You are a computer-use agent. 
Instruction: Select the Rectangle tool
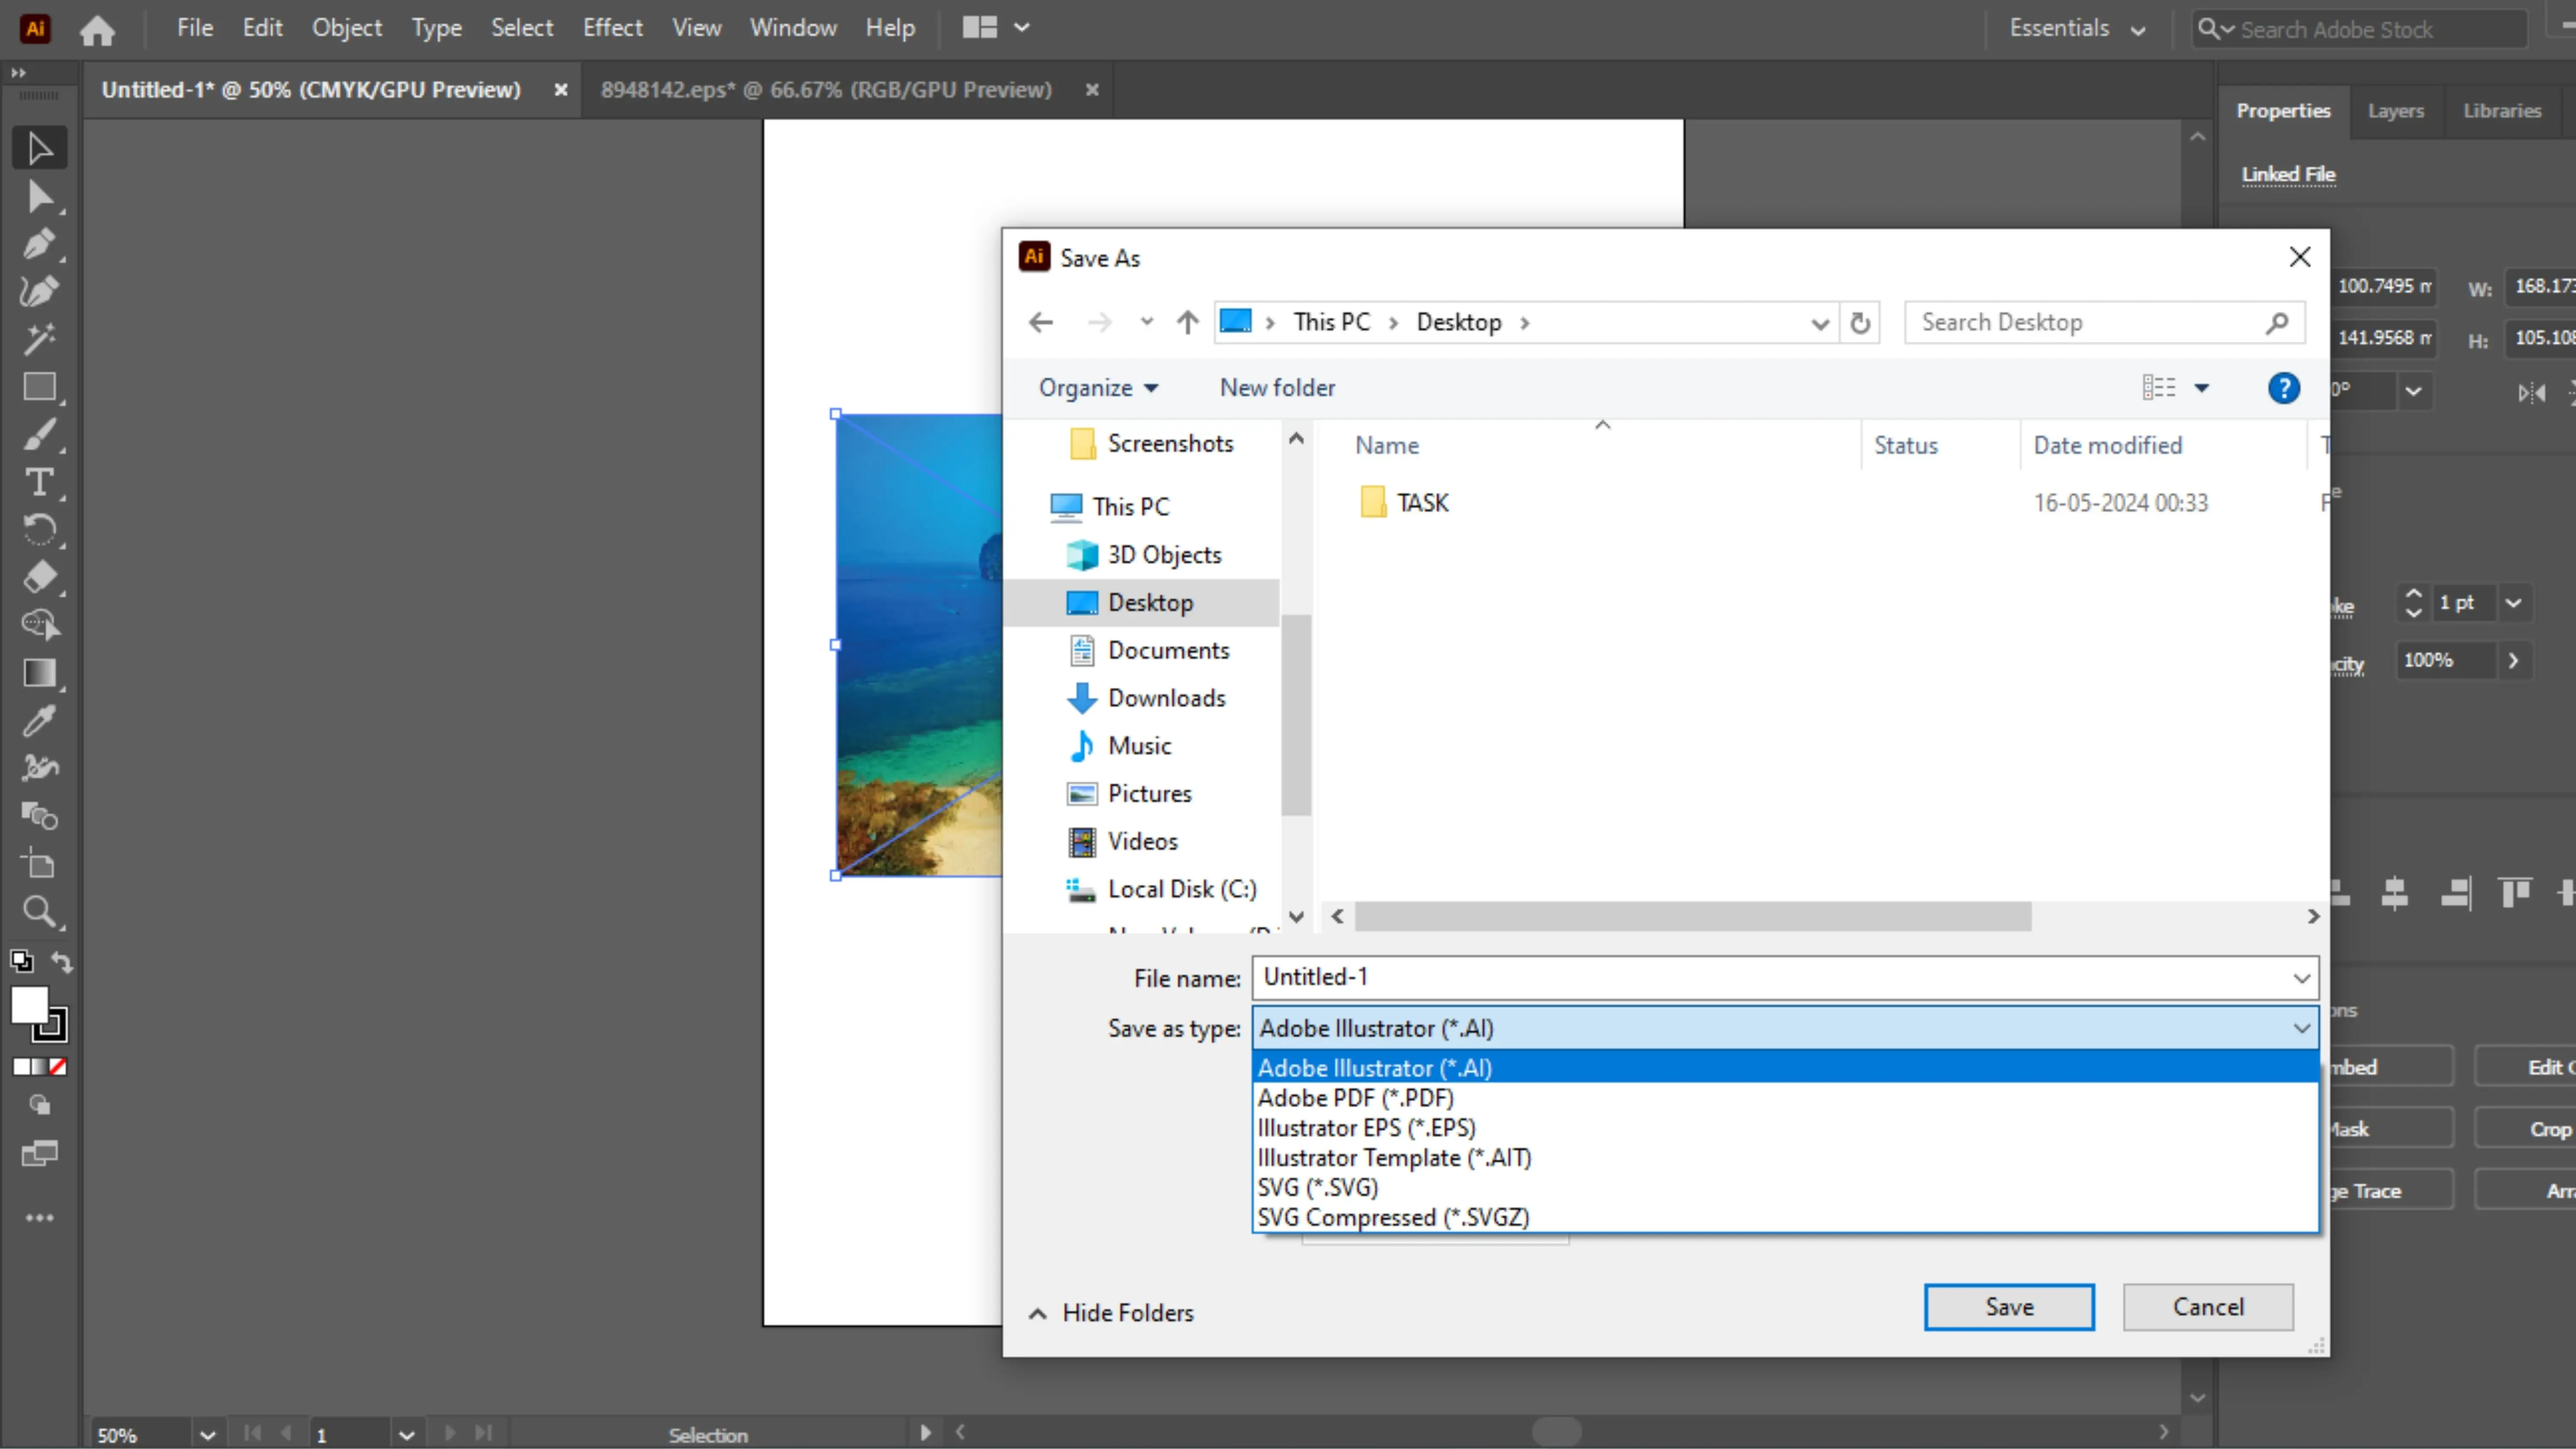[x=40, y=387]
